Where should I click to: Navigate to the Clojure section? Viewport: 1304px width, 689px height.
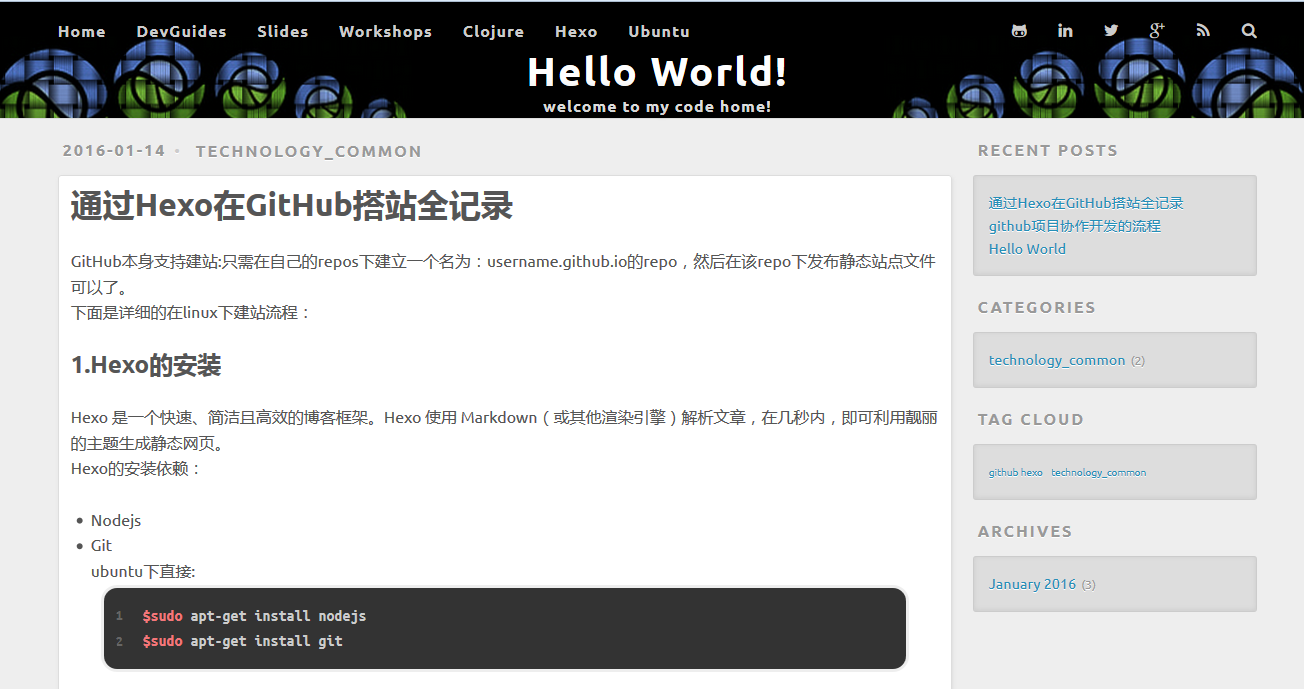click(x=493, y=32)
